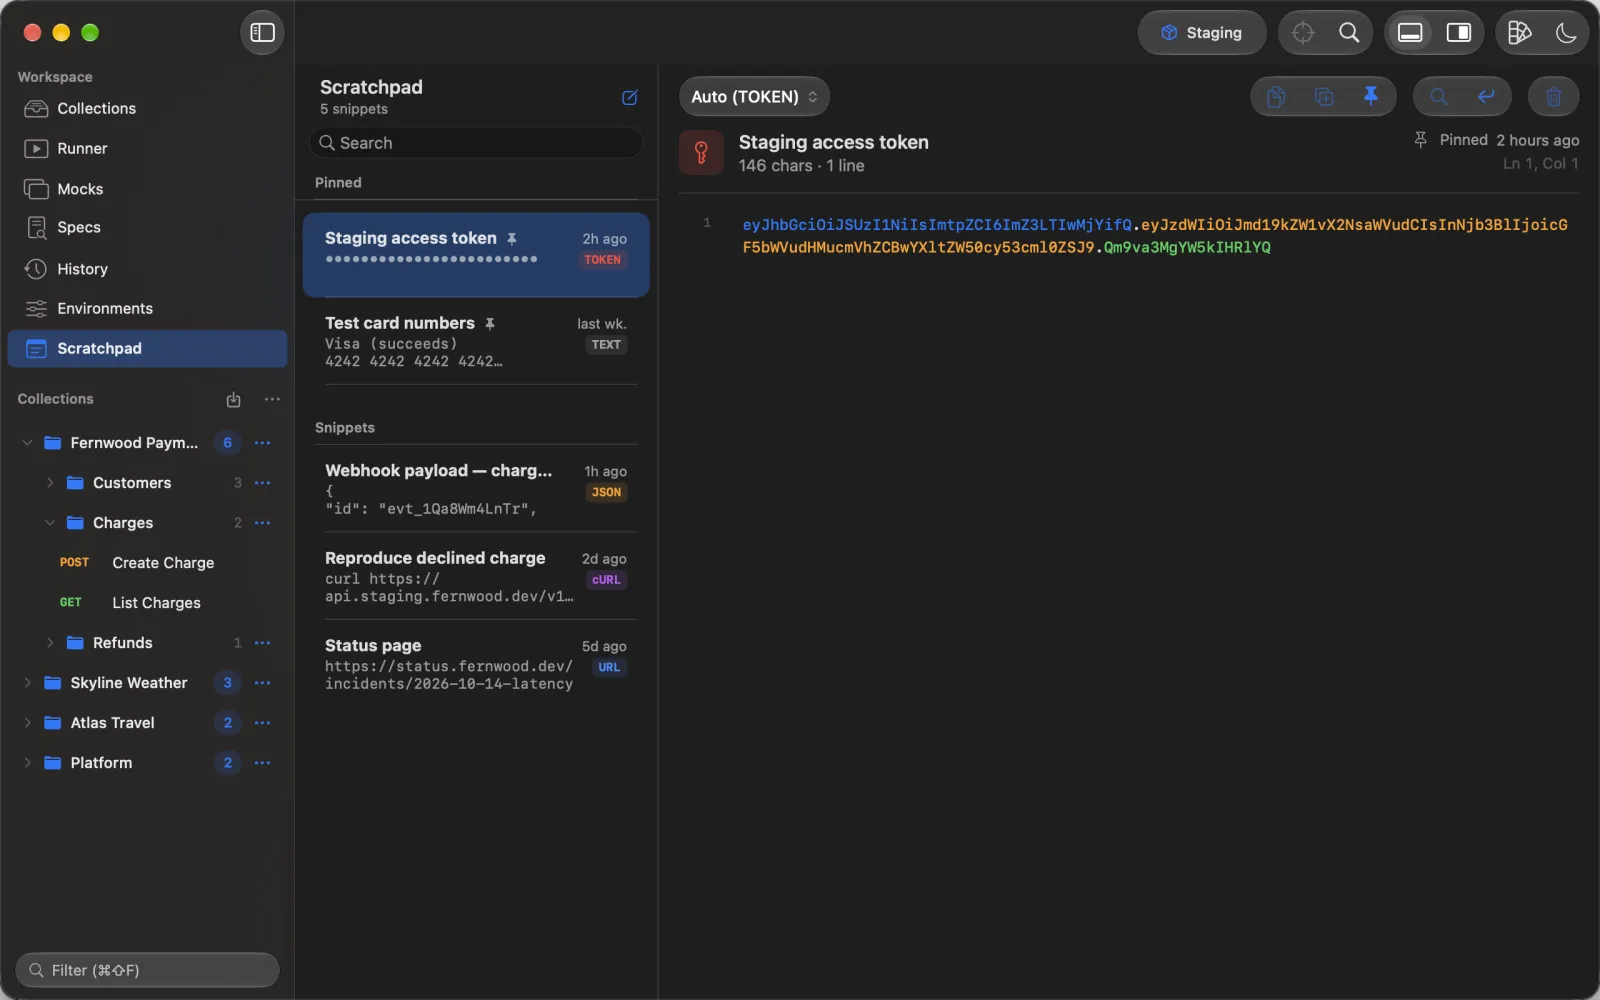Delete snippet with trash icon
The height and width of the screenshot is (1000, 1600).
click(1554, 97)
